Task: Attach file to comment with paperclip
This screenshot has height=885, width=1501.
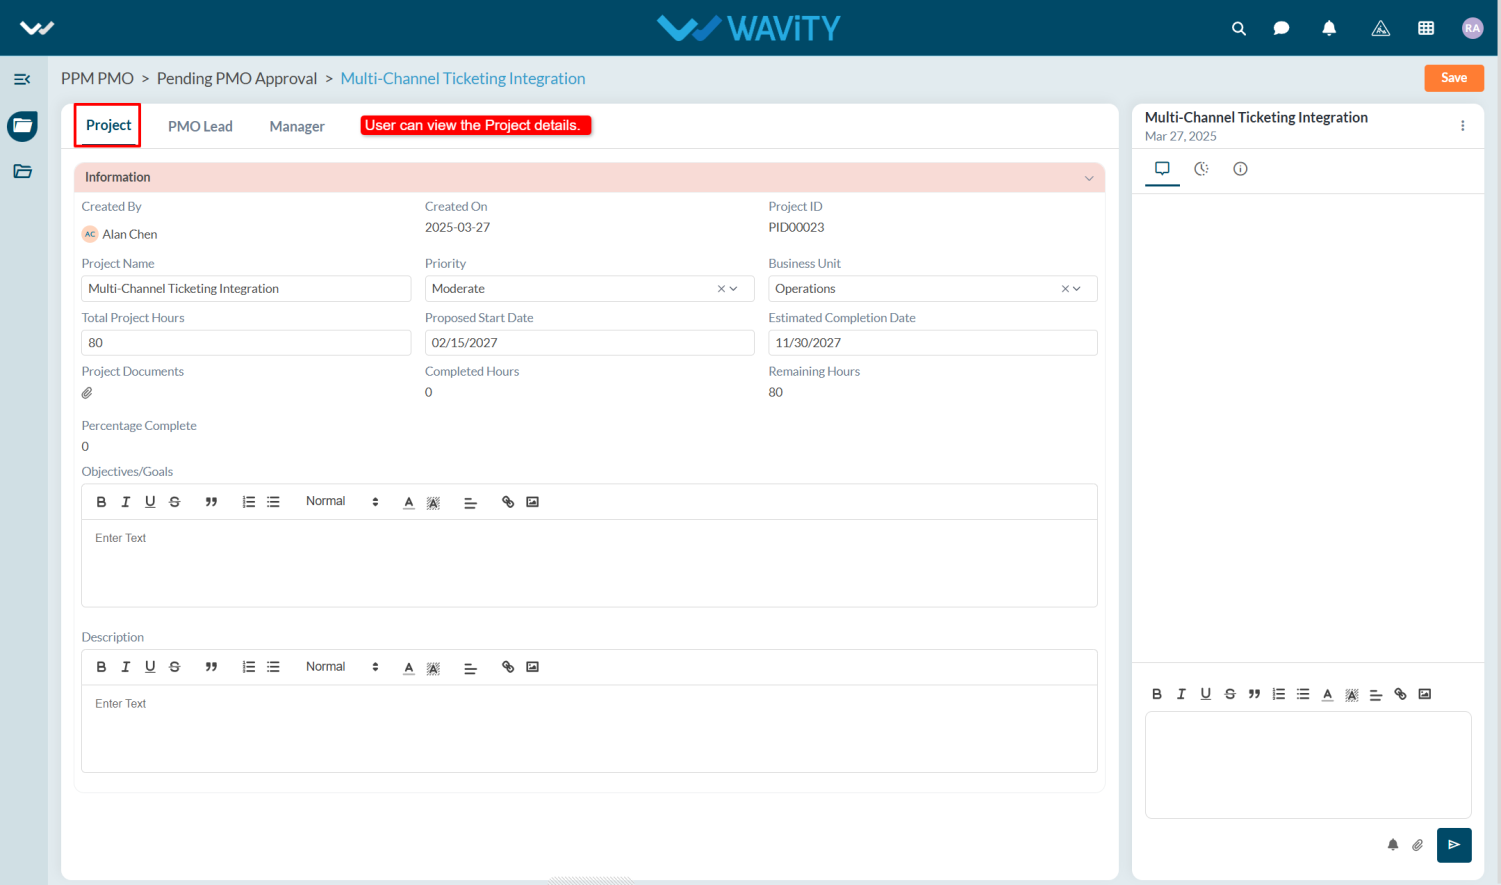Action: click(1417, 845)
